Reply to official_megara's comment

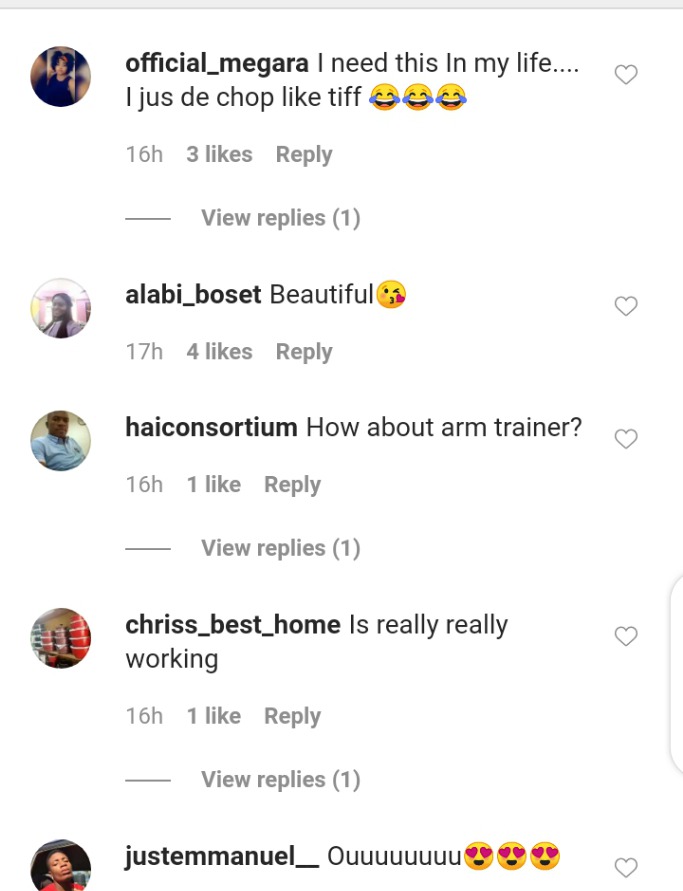tap(304, 155)
